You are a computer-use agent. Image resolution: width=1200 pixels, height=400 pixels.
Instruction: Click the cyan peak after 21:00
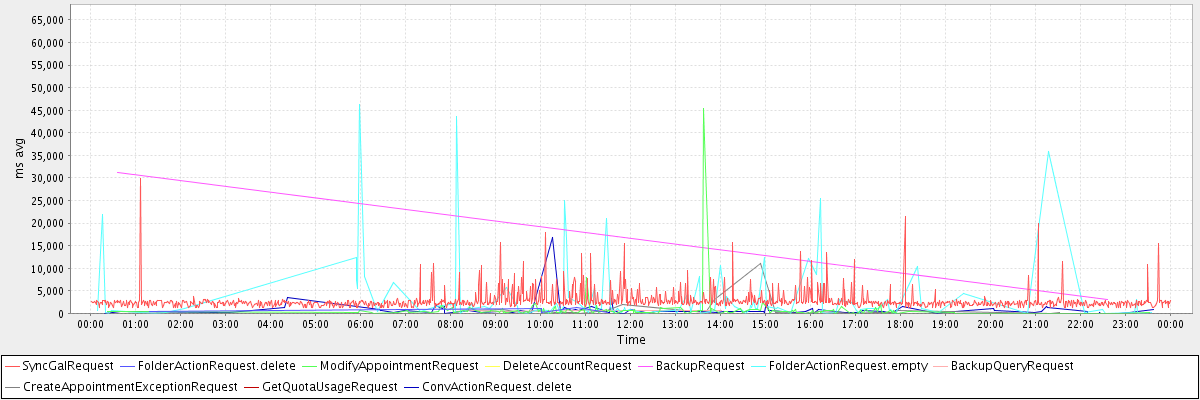click(x=1048, y=152)
